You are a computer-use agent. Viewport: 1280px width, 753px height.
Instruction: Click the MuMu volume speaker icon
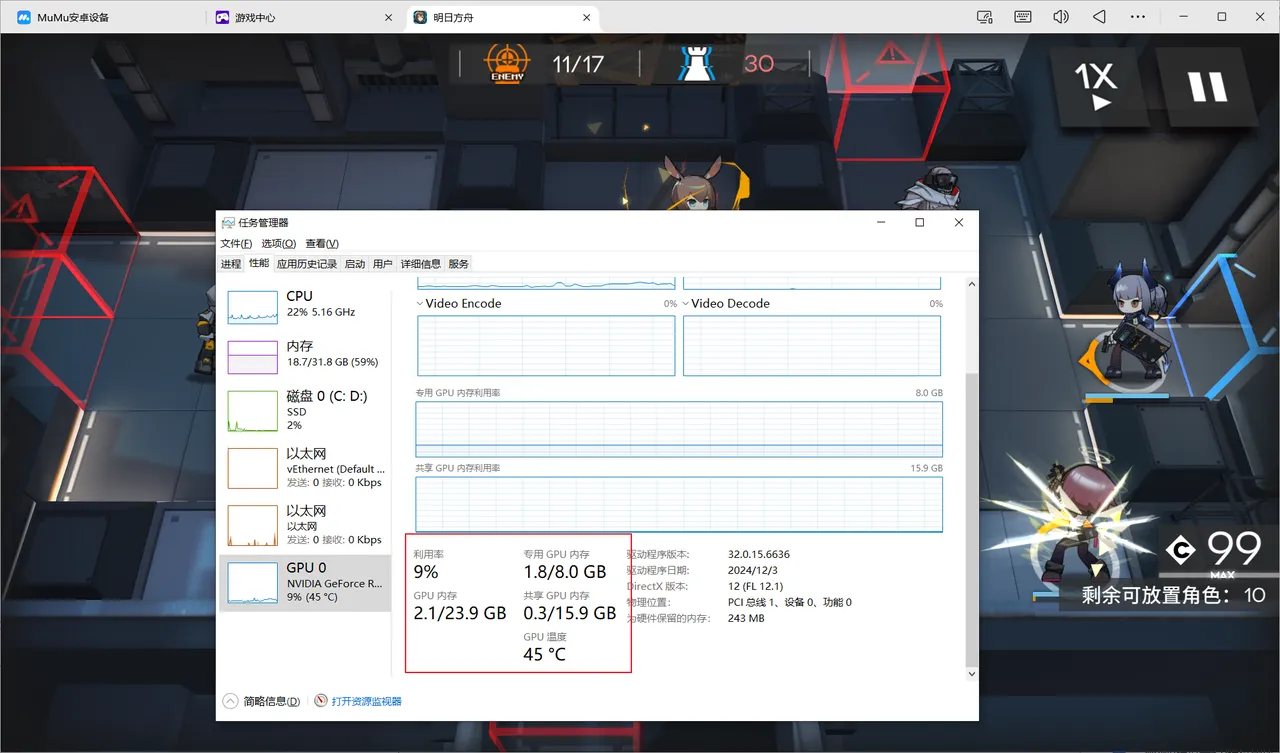pyautogui.click(x=1061, y=17)
